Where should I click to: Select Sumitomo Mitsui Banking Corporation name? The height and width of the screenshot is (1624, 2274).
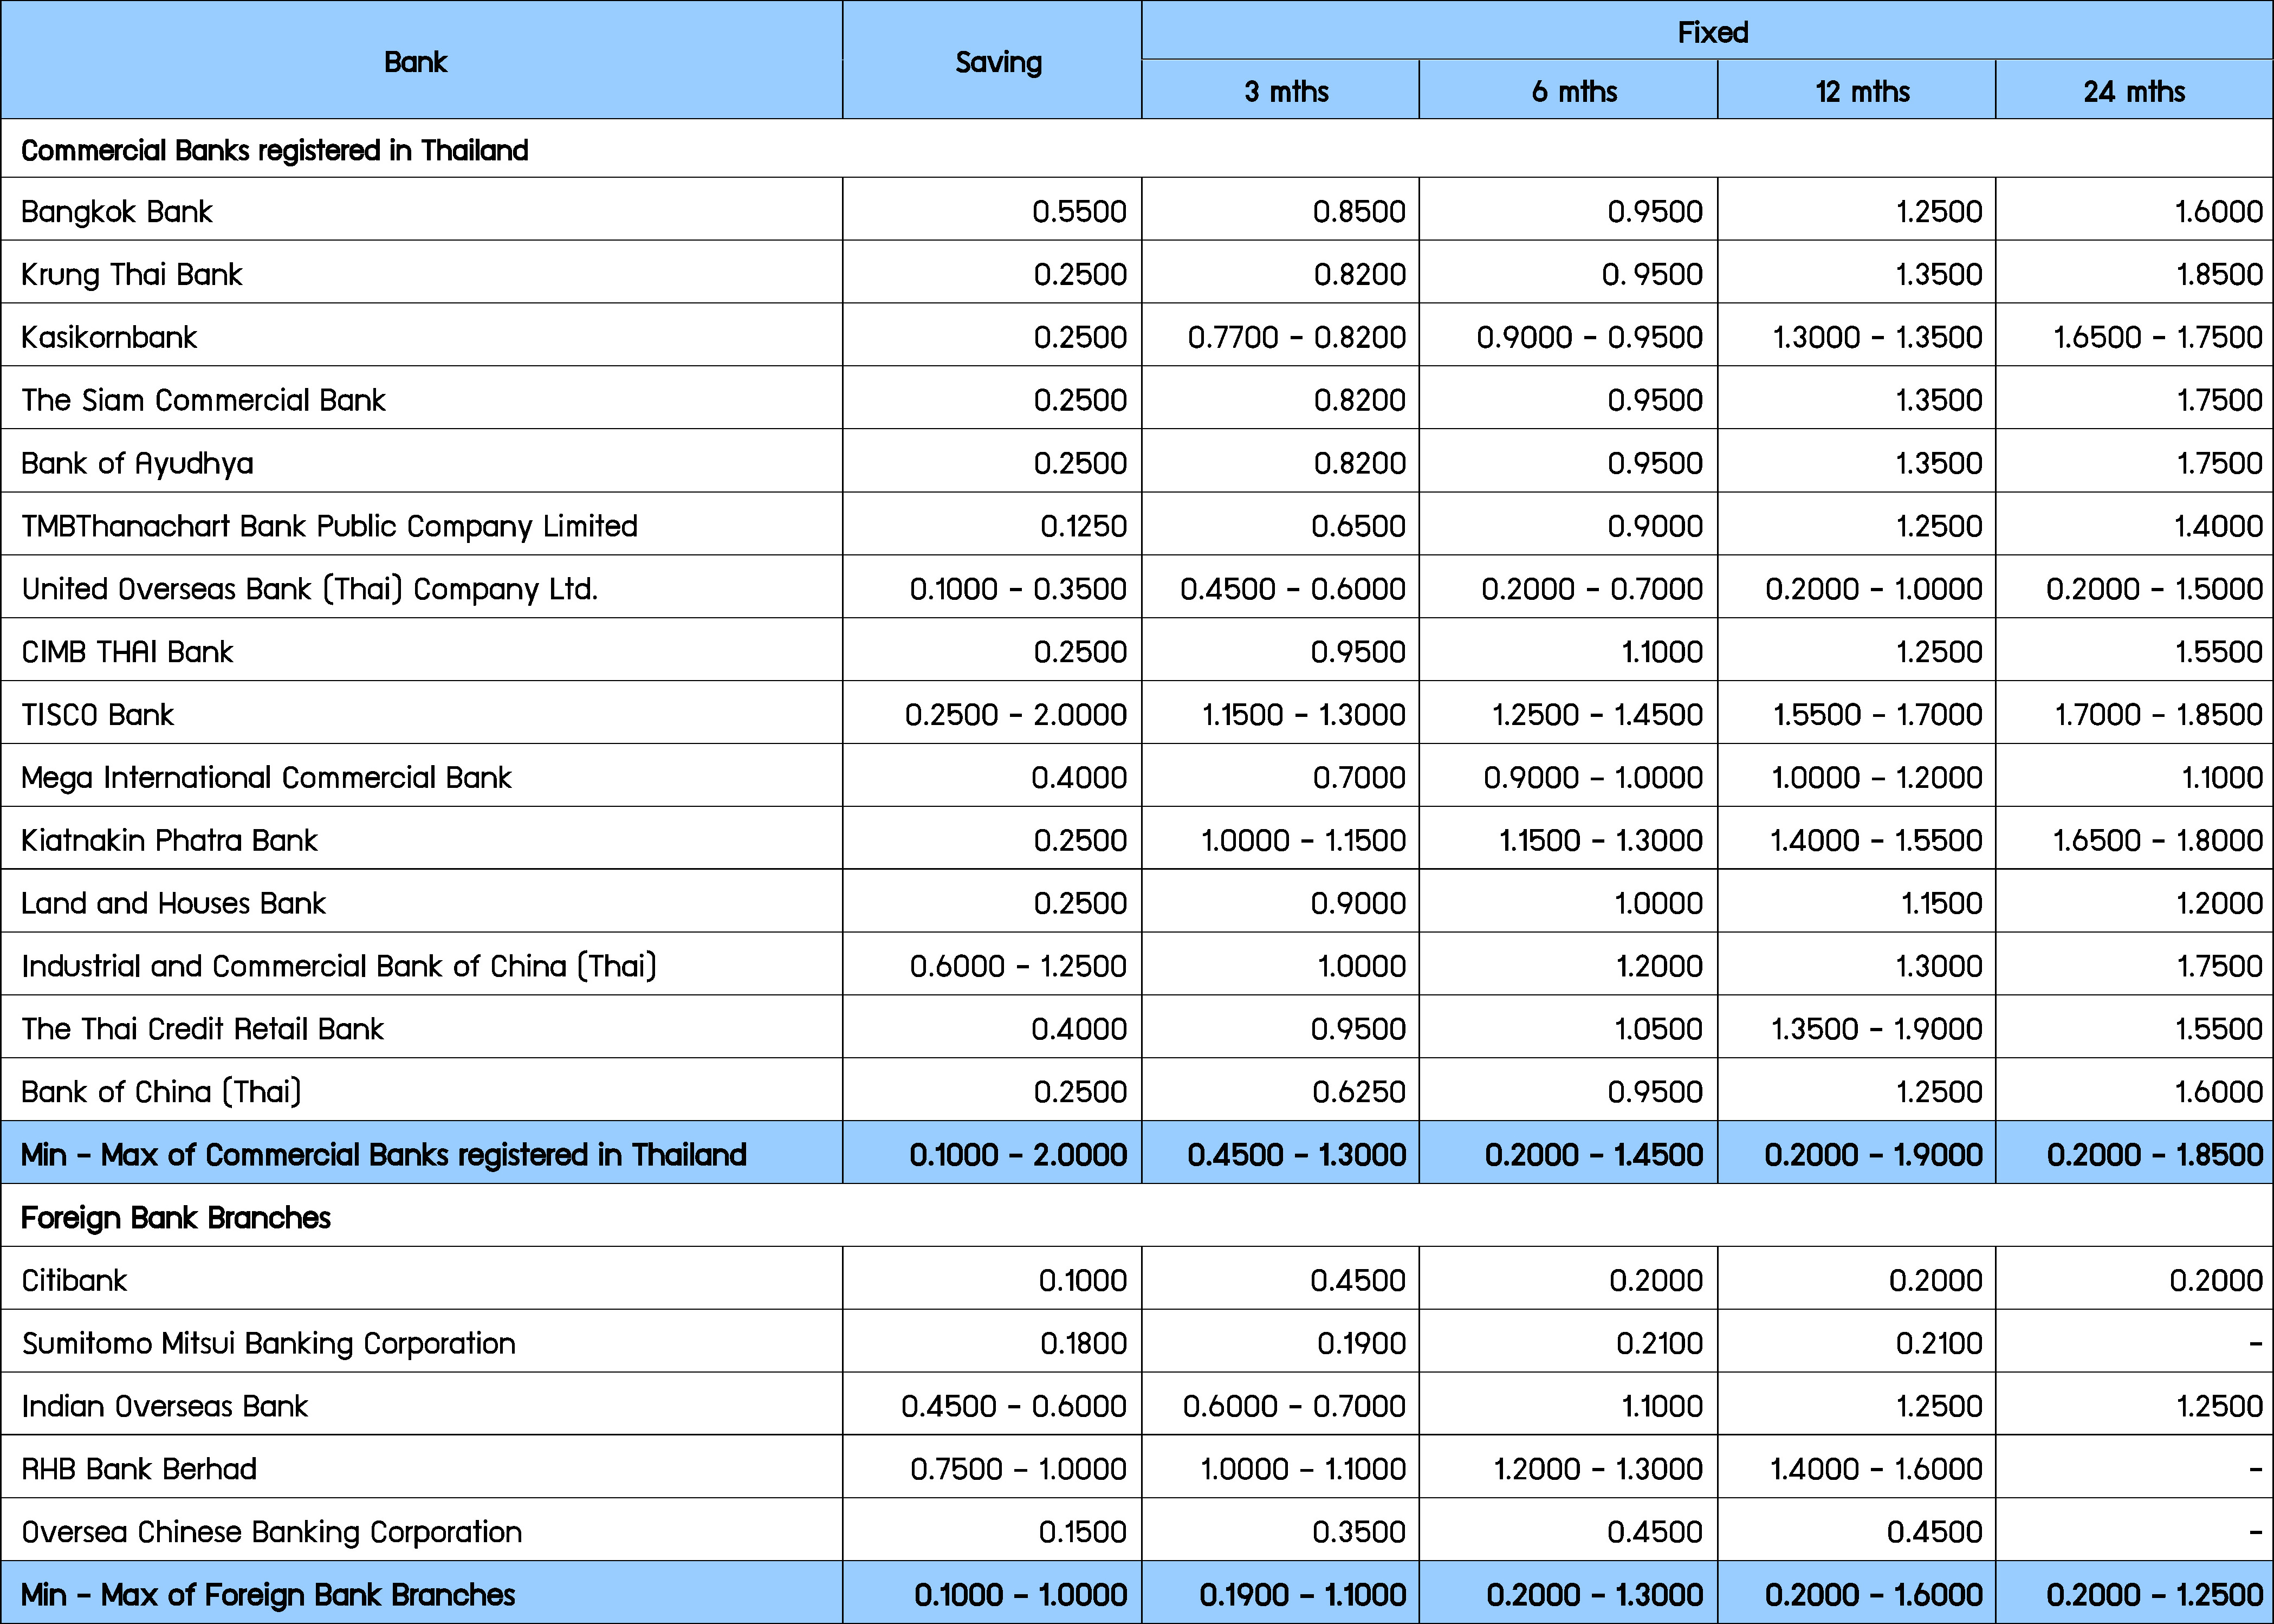(269, 1344)
